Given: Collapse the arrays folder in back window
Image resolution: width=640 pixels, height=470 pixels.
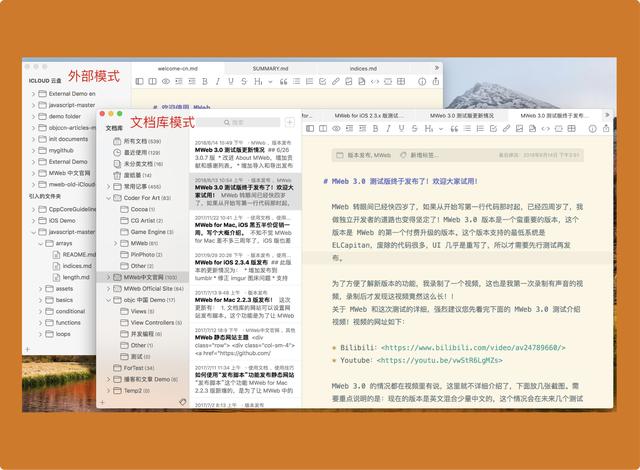Looking at the screenshot, I should 40,243.
